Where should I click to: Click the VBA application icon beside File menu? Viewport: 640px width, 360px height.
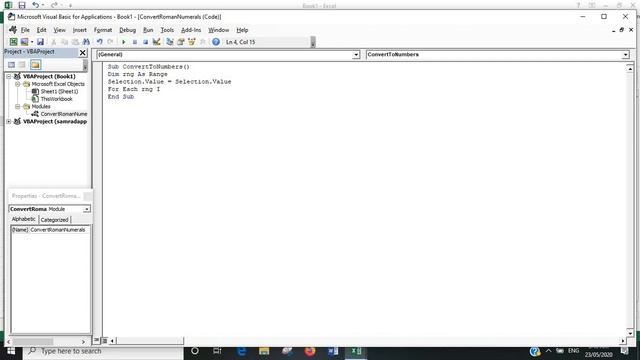point(13,30)
